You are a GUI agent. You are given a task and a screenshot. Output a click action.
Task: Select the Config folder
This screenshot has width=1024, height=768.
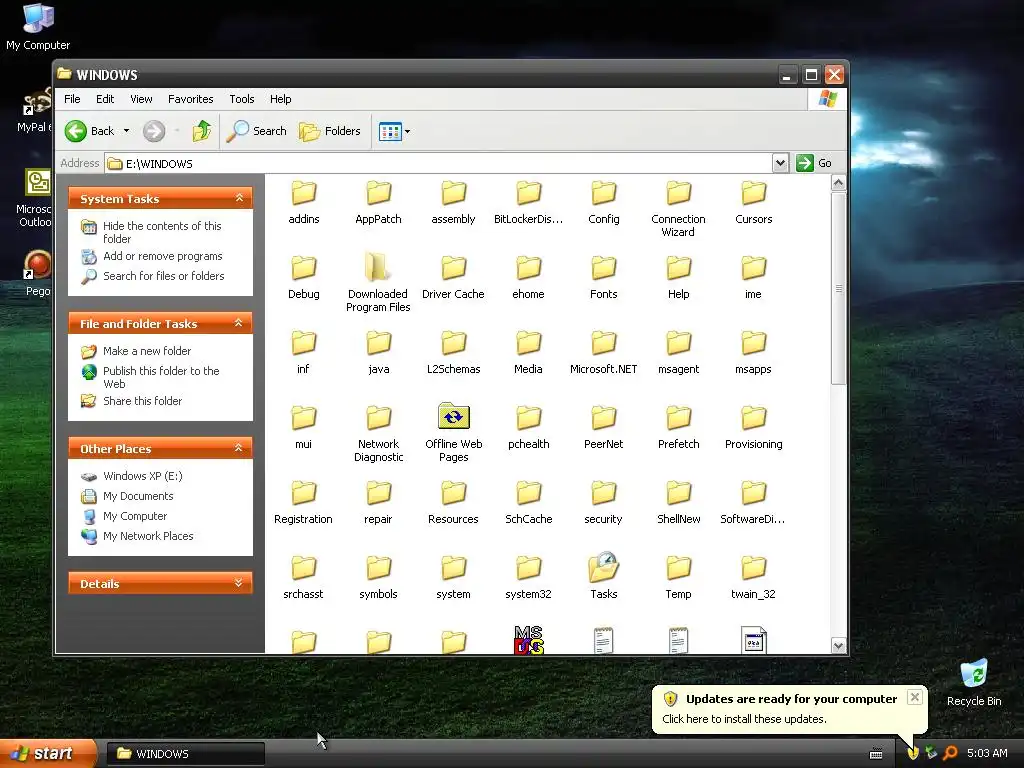(603, 203)
